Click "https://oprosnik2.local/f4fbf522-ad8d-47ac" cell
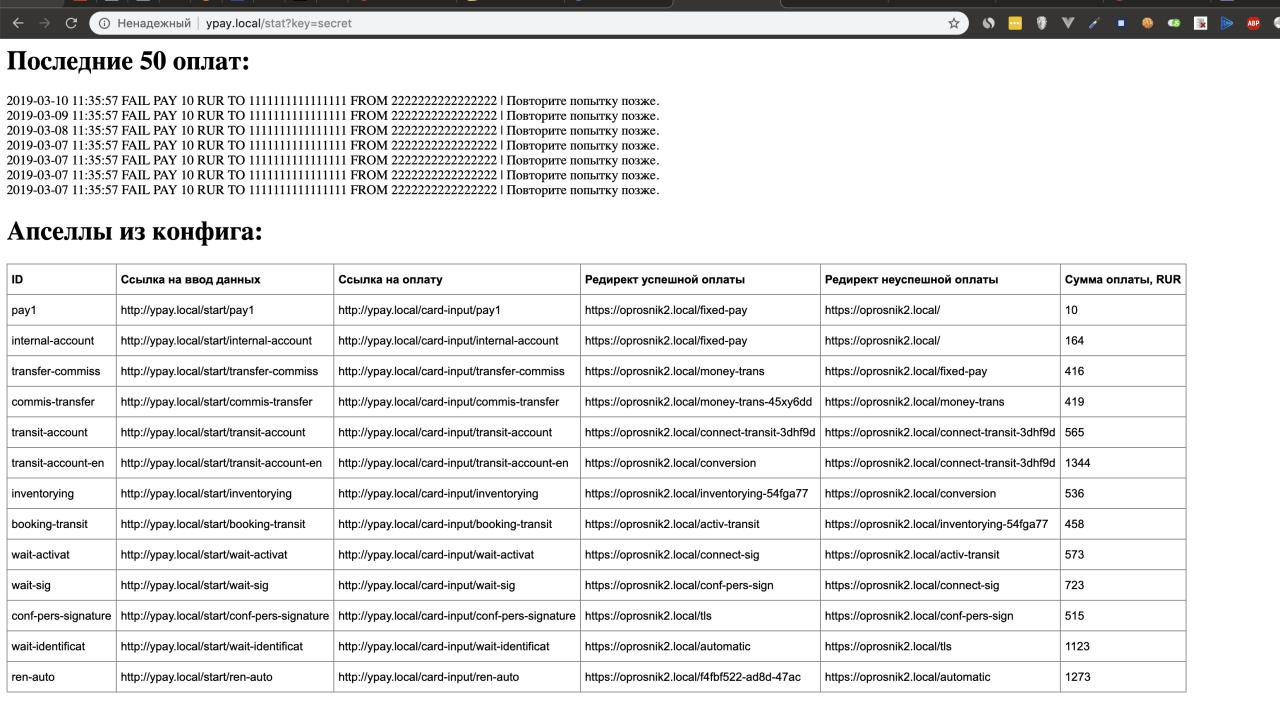Viewport: 1280px width, 723px height. [700, 677]
